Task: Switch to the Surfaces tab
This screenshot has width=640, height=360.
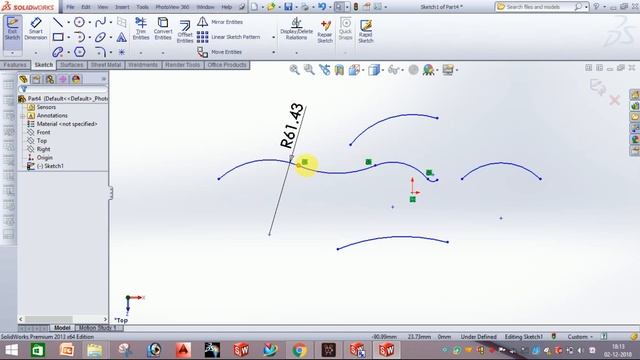Action: [x=71, y=65]
